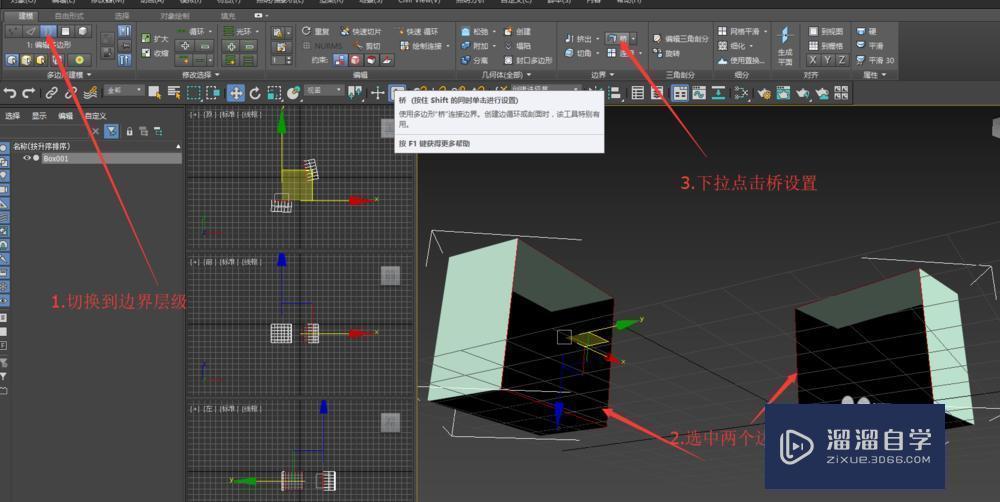Click the 名称 sort column header
Screen dimensions: 1000x502
pos(40,146)
